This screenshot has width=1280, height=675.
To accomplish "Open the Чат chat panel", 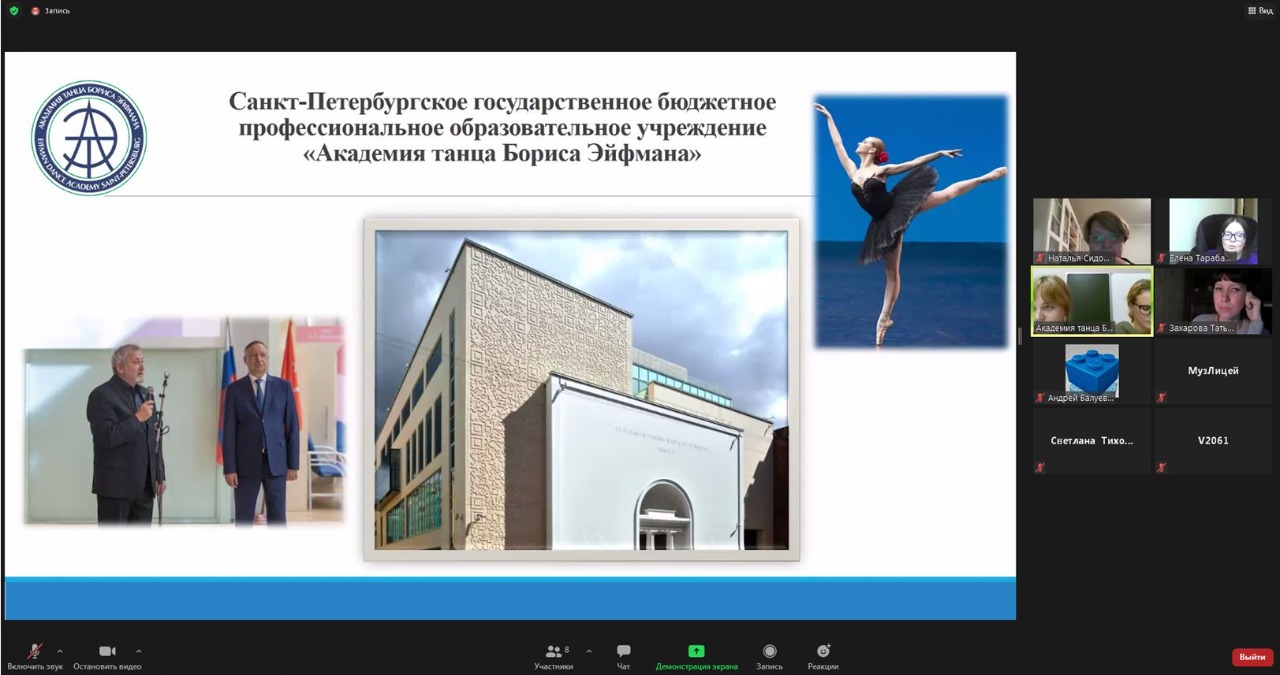I will point(623,652).
